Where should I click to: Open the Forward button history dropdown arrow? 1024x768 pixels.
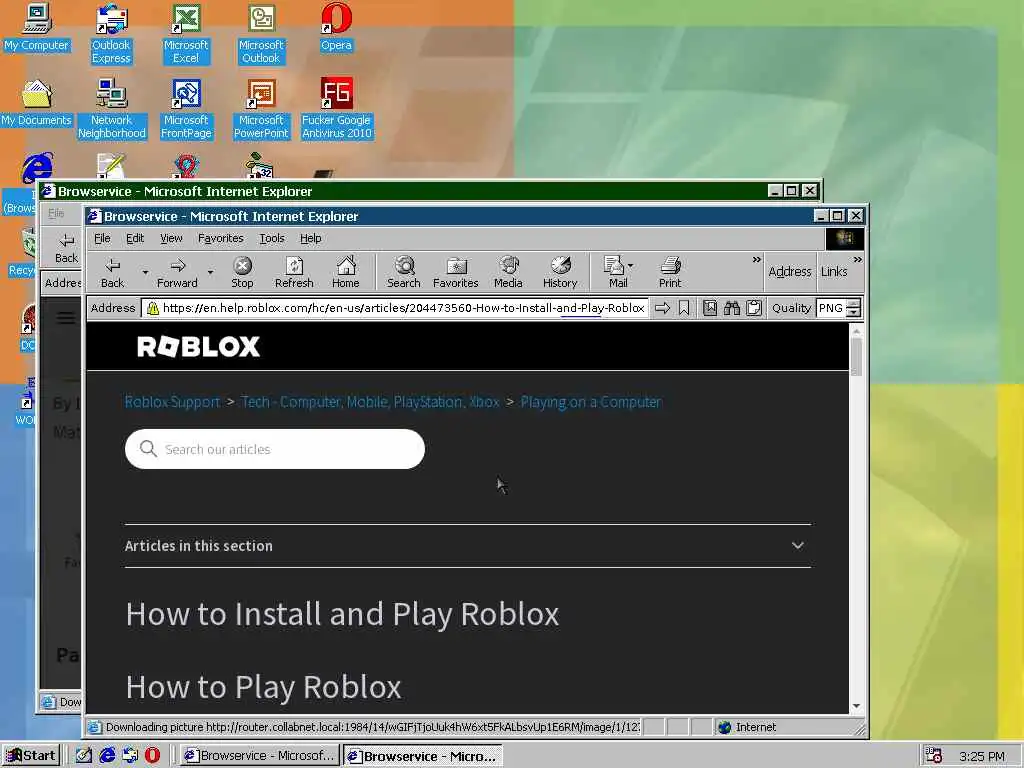pos(210,272)
